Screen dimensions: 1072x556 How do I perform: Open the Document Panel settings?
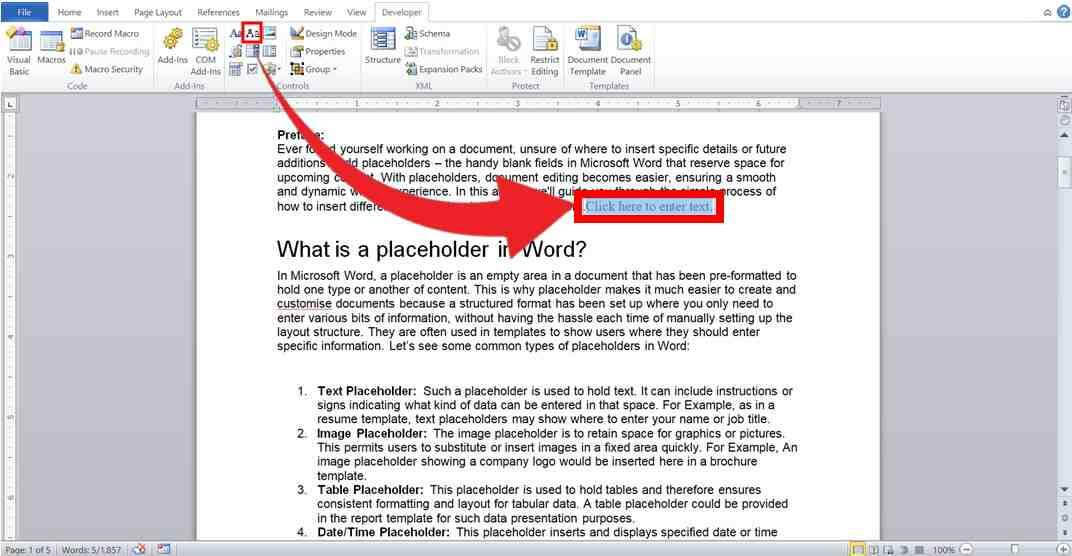point(630,51)
